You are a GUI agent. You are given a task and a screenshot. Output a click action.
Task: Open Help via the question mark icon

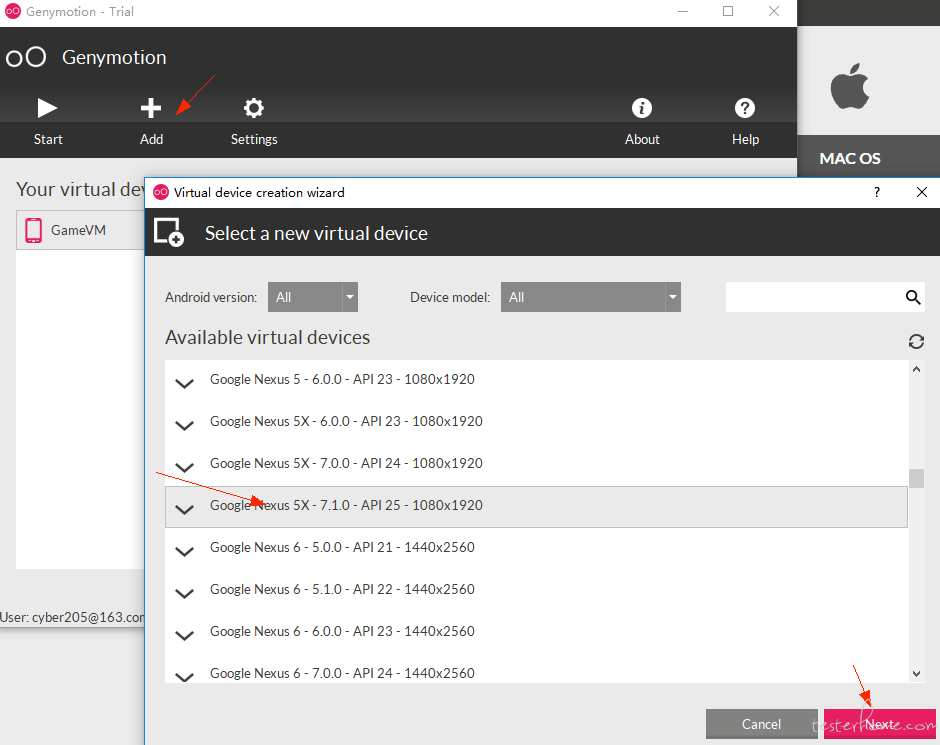(x=745, y=108)
